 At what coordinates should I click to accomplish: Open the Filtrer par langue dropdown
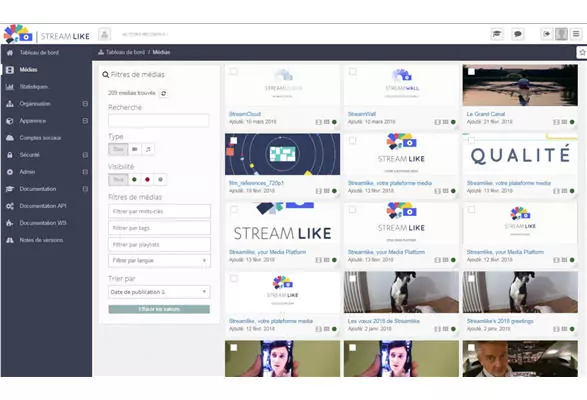tap(159, 260)
